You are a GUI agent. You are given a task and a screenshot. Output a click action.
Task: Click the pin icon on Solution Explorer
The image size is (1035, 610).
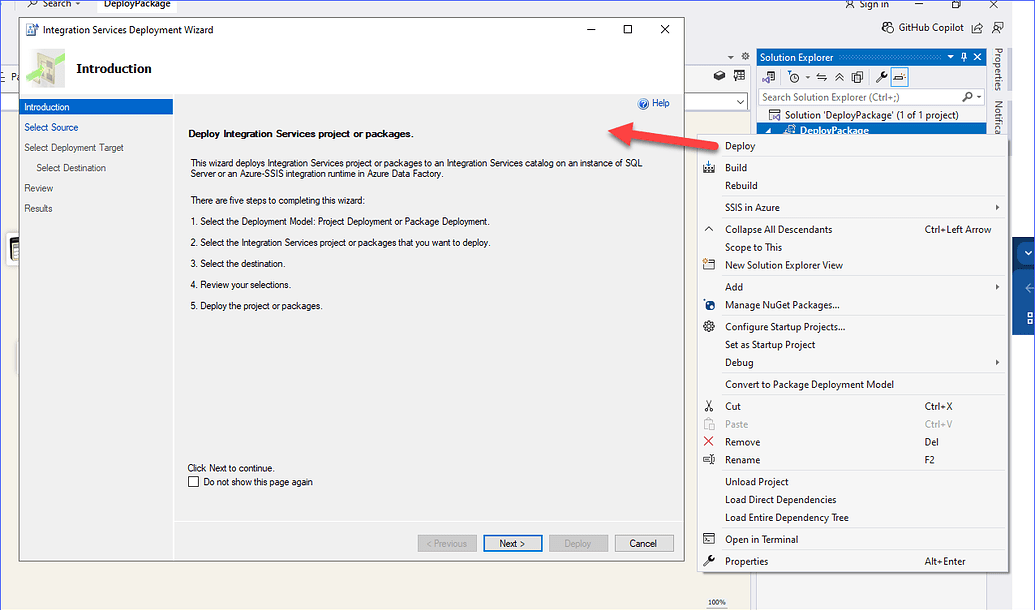pos(964,56)
